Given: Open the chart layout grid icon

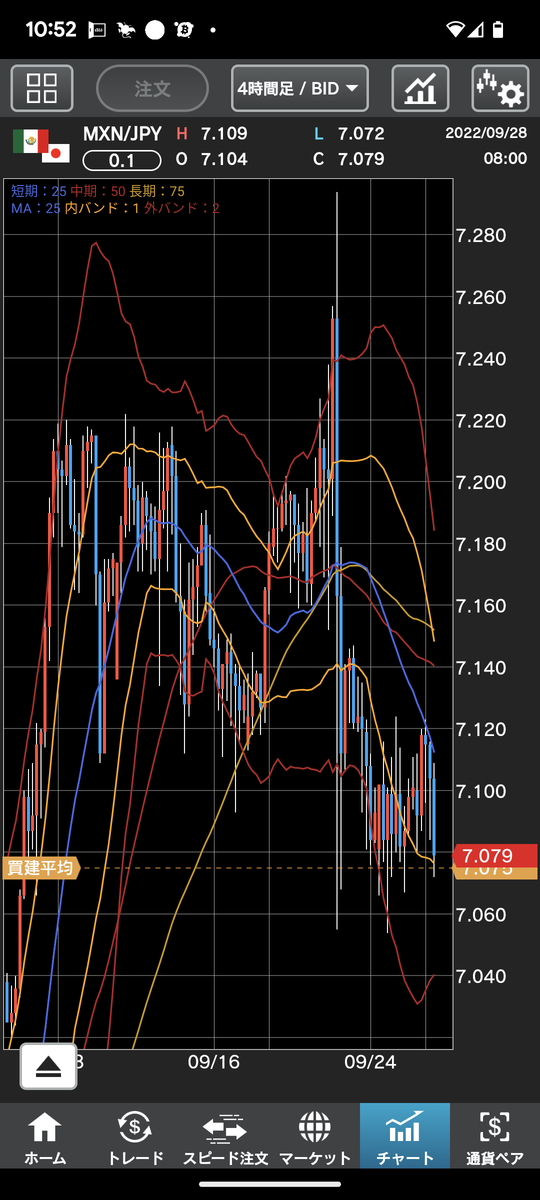Looking at the screenshot, I should tap(42, 88).
